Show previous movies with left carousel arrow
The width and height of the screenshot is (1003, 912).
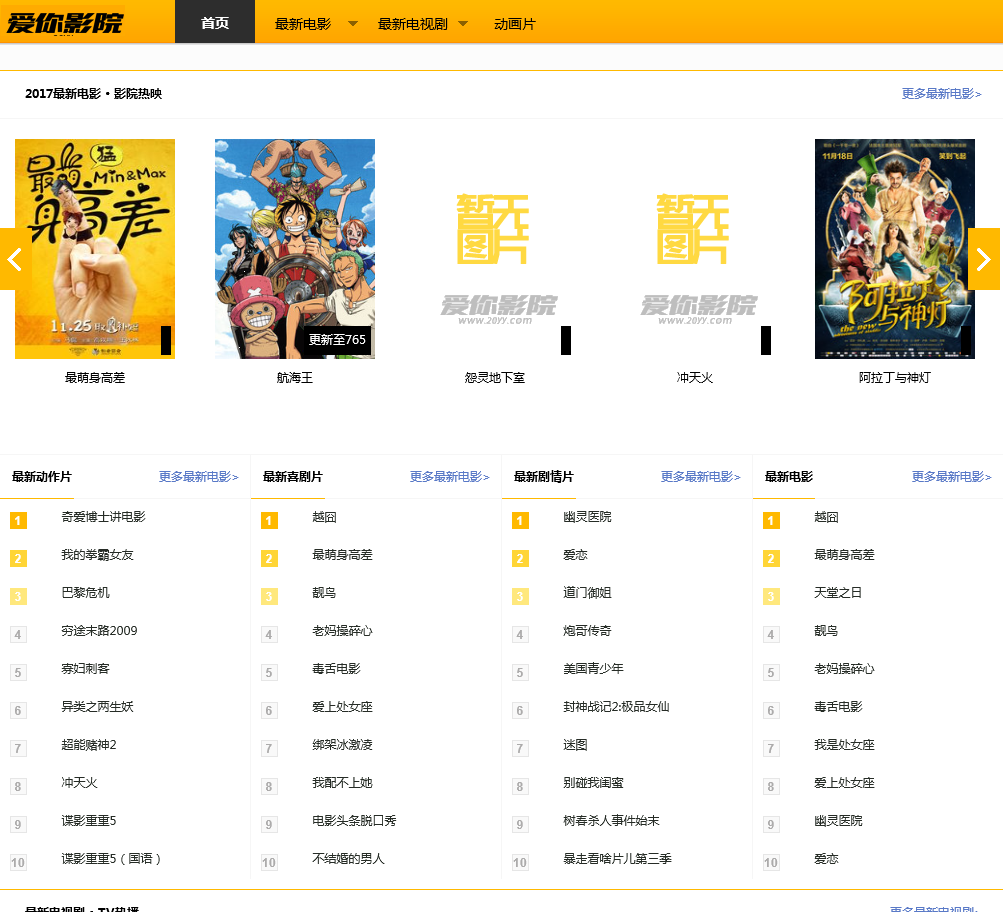[x=15, y=259]
